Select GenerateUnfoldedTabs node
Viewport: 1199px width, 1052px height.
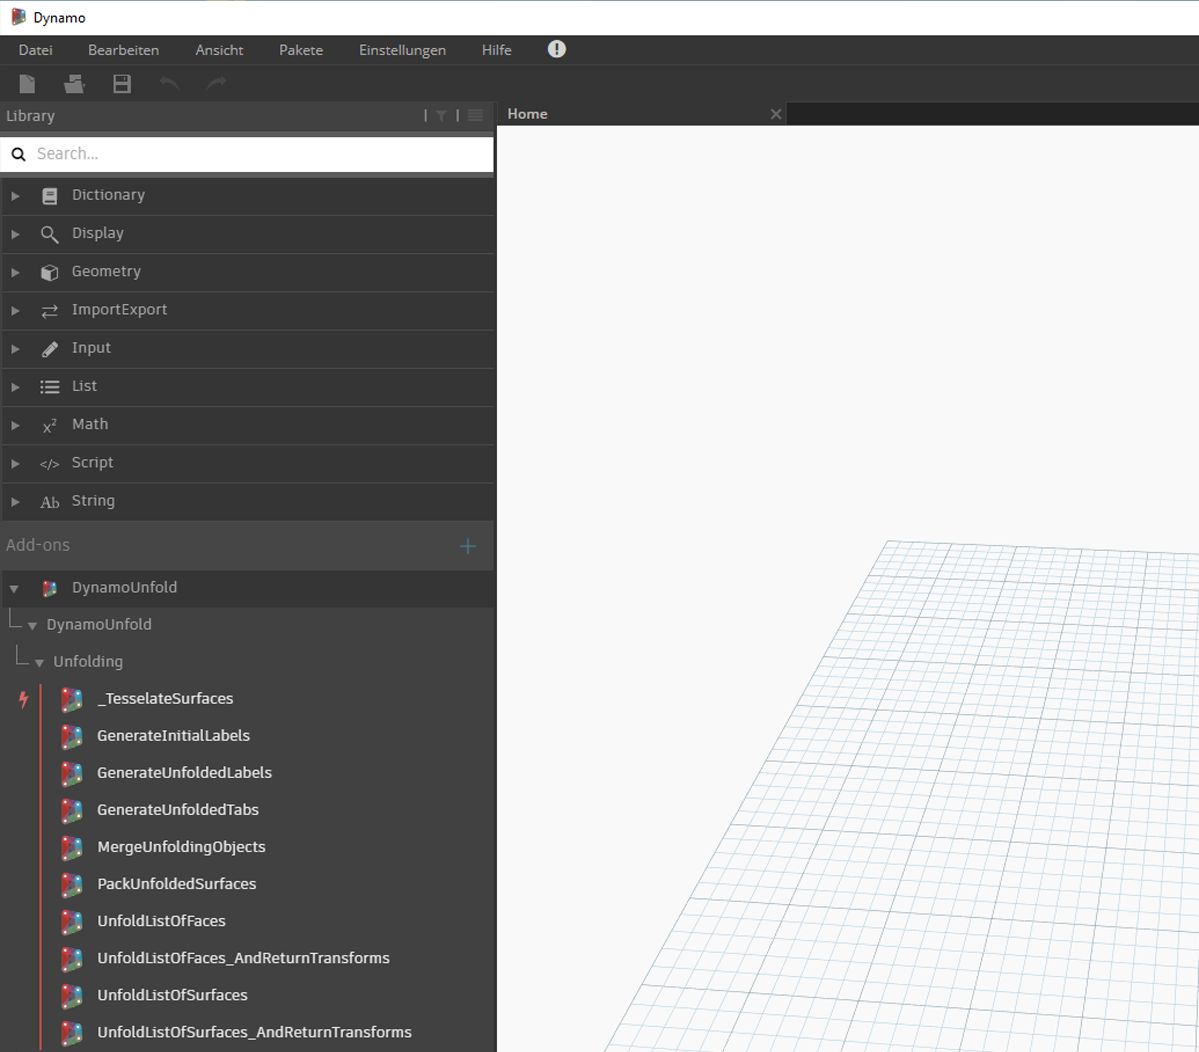pos(177,810)
